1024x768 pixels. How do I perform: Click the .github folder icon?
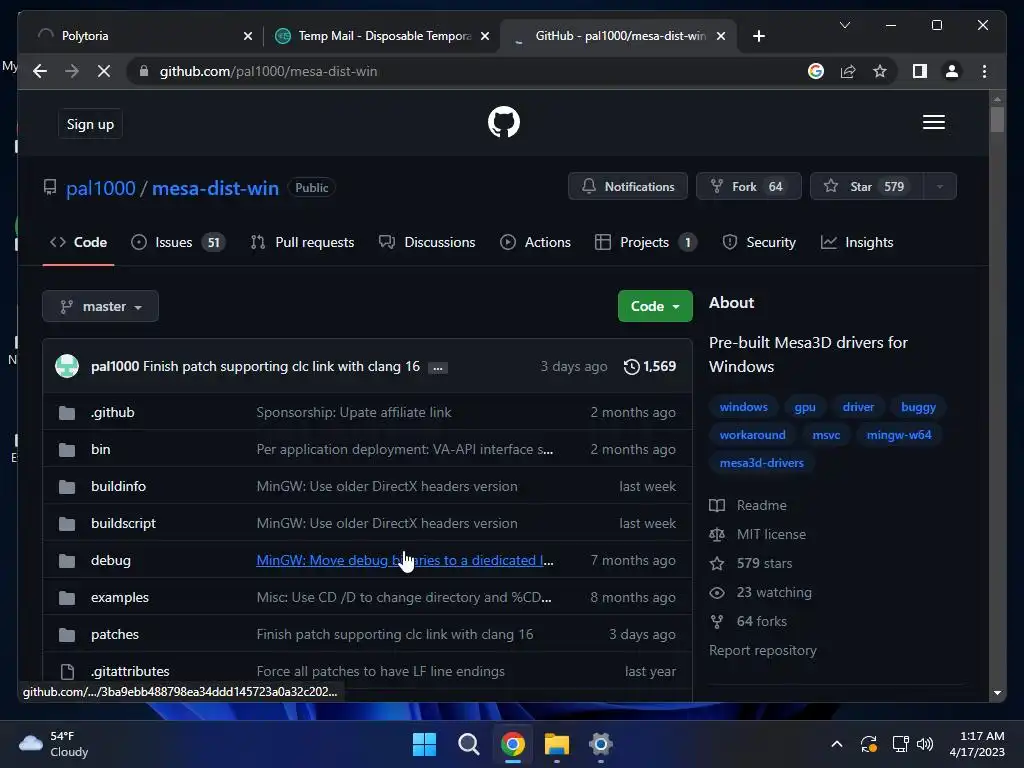click(67, 413)
